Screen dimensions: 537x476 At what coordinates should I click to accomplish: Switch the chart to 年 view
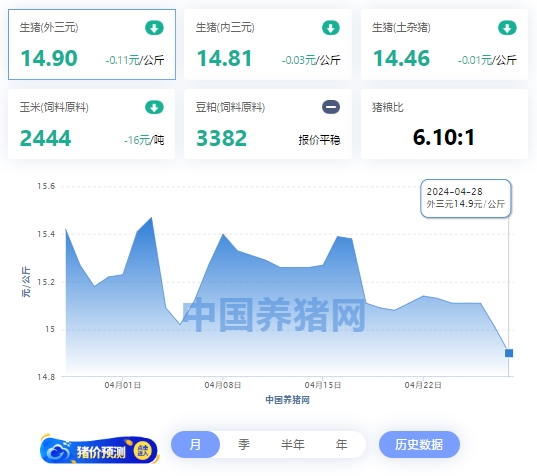pos(341,444)
